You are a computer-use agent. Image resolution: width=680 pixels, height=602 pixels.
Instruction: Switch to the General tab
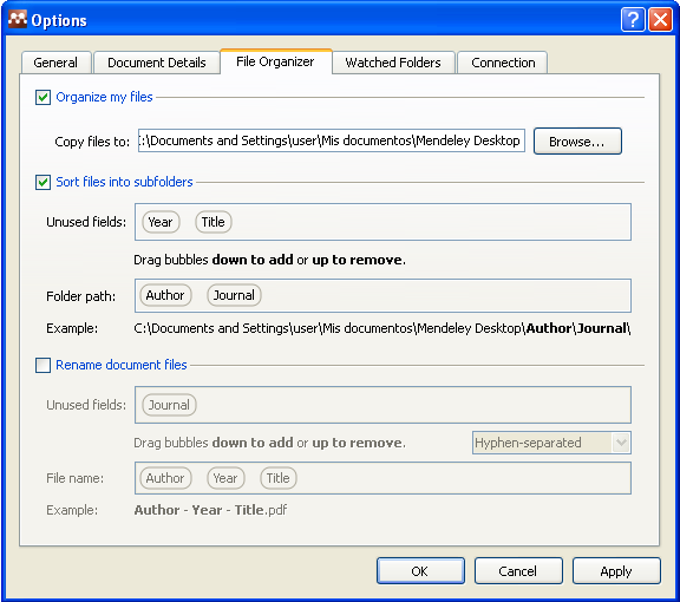(56, 62)
